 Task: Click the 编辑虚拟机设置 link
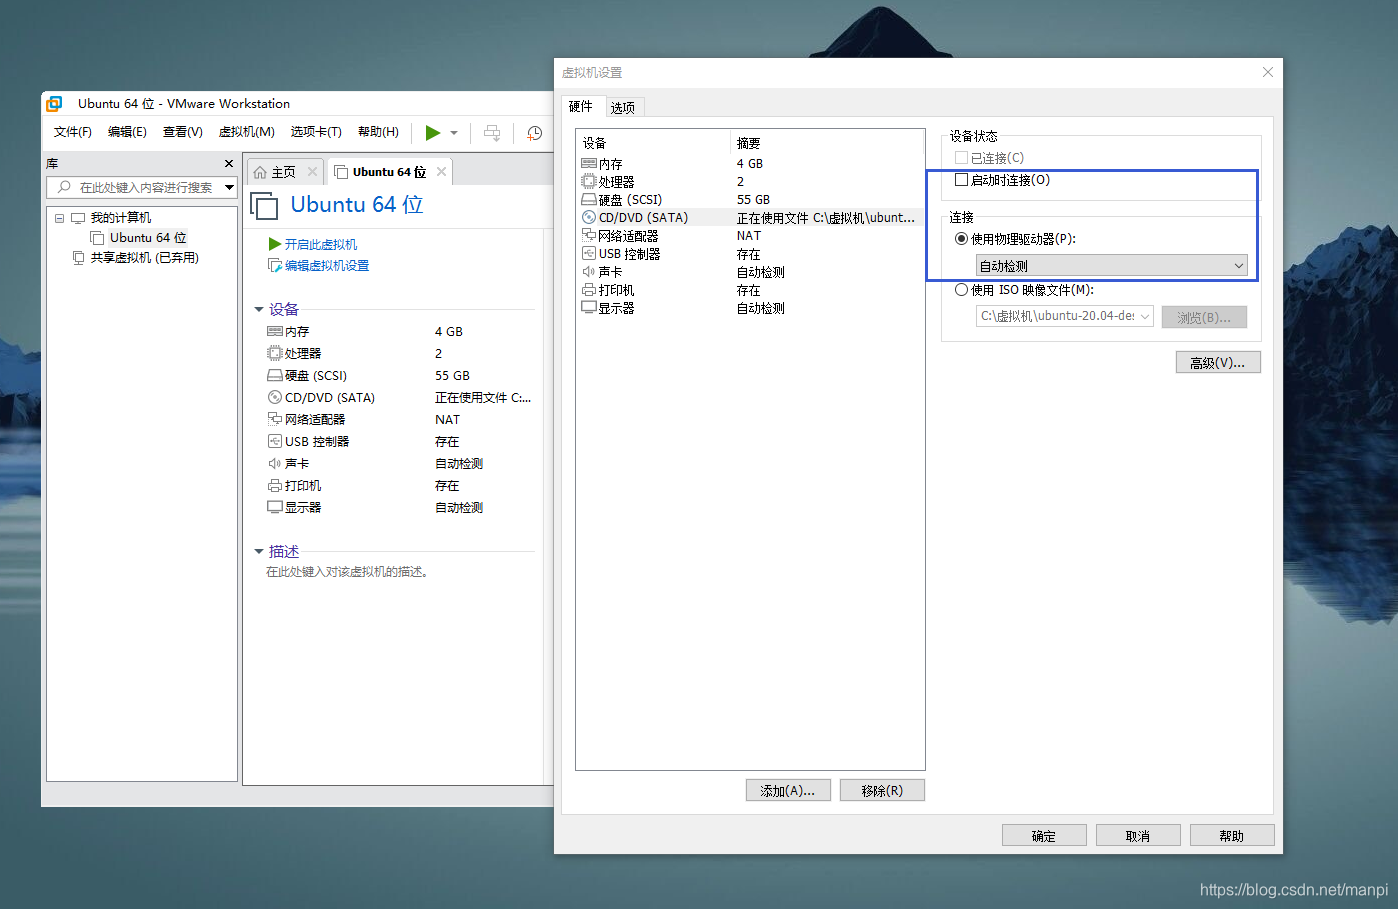click(x=326, y=266)
